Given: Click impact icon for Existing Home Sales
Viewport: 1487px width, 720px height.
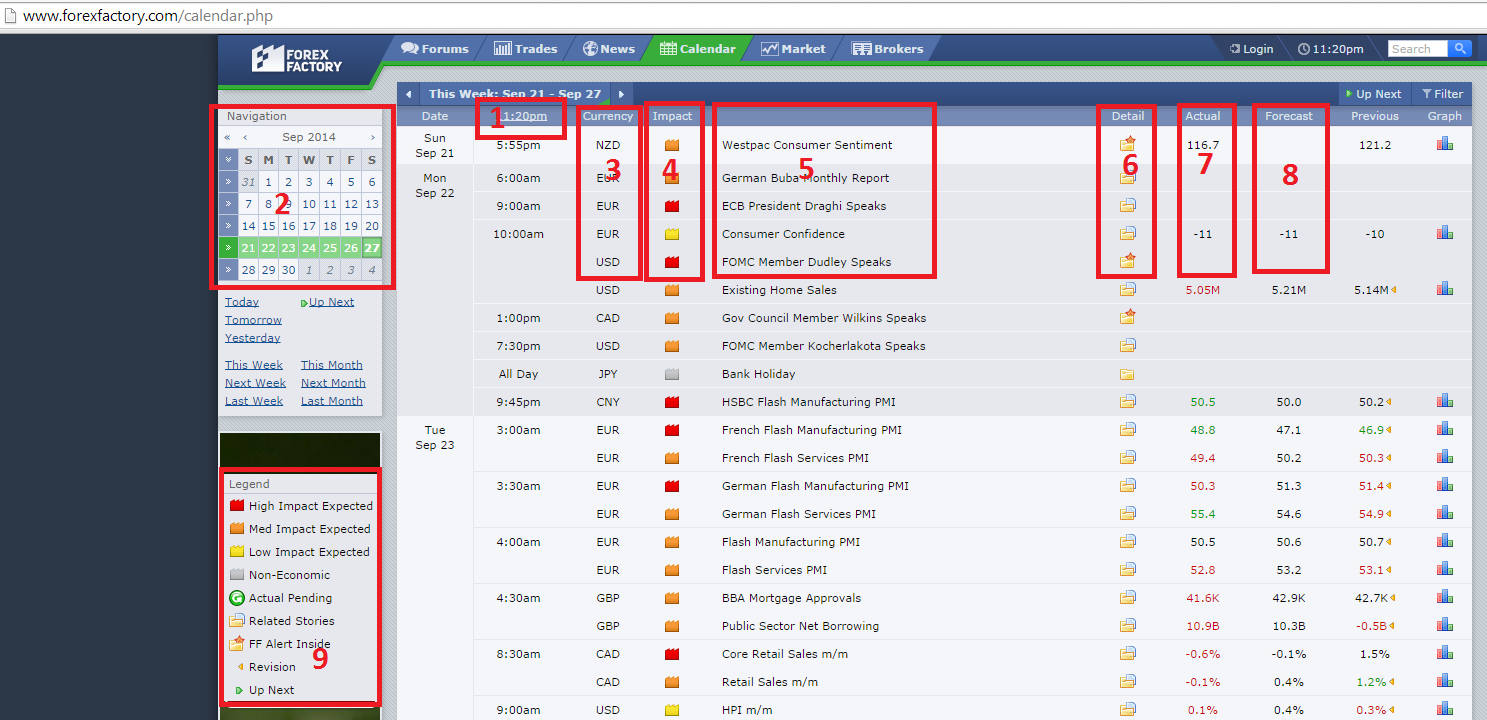Looking at the screenshot, I should tap(672, 290).
